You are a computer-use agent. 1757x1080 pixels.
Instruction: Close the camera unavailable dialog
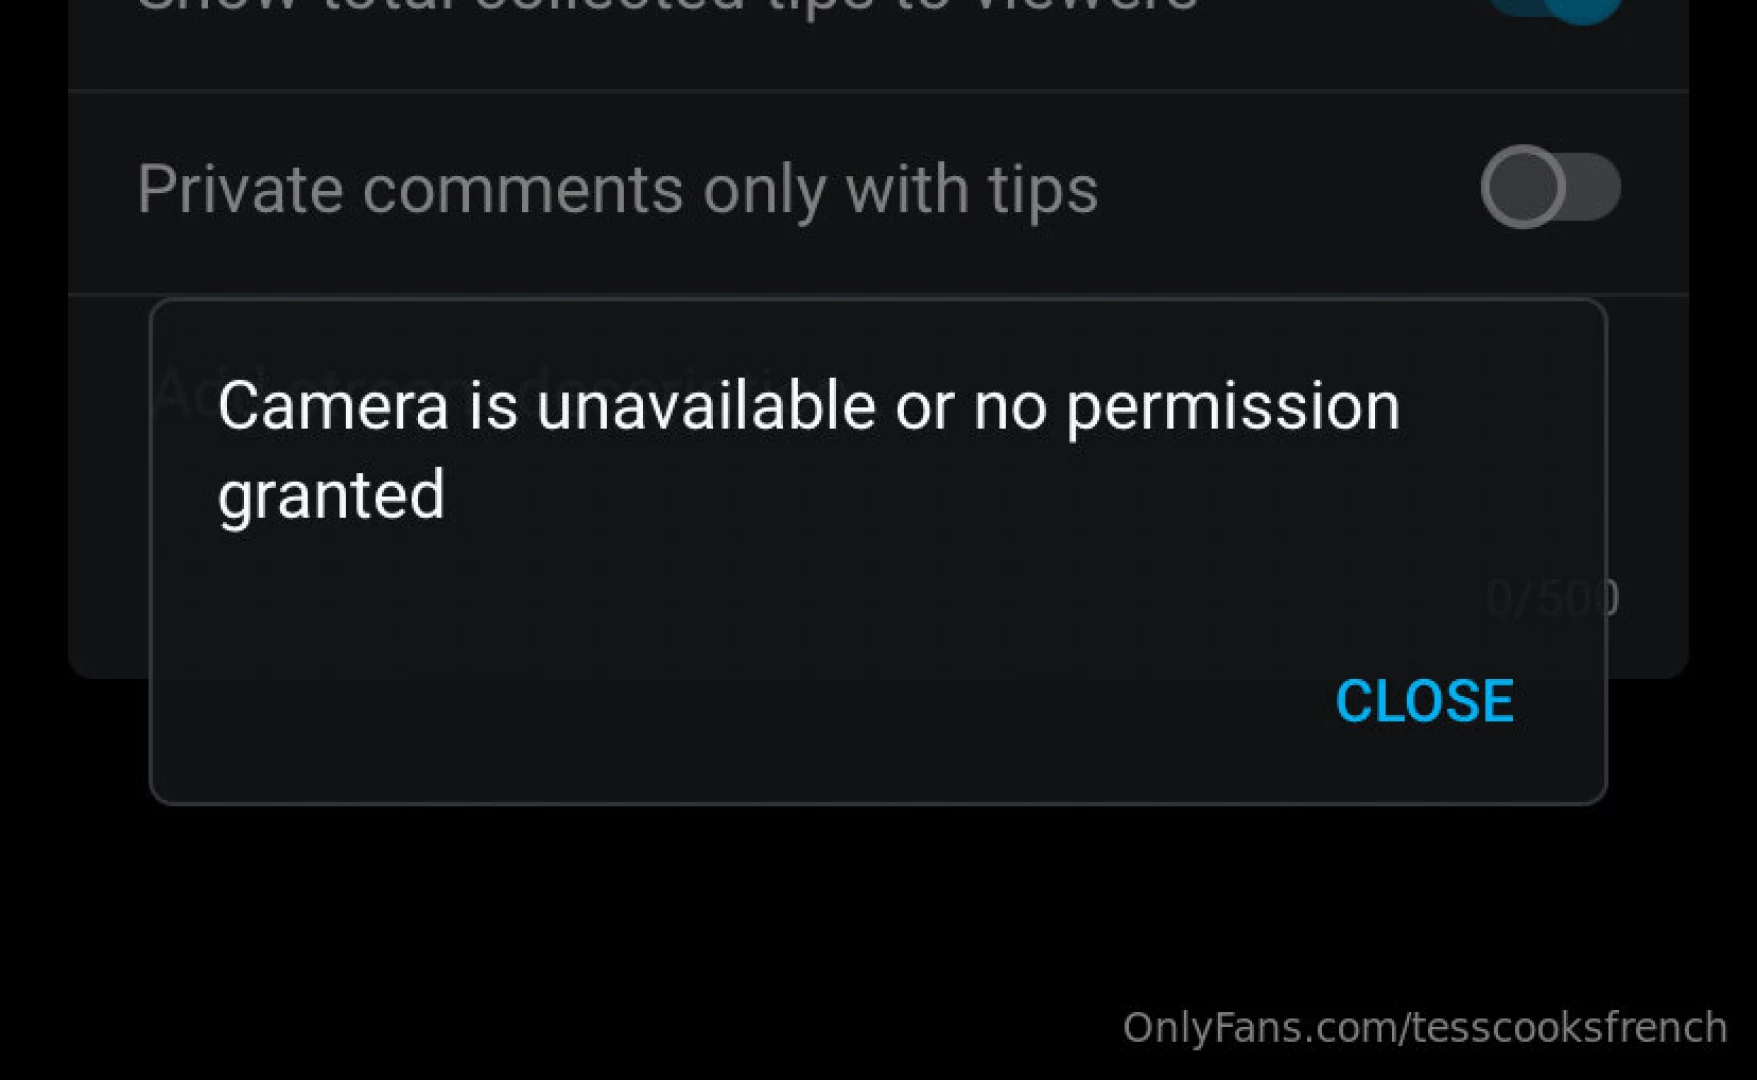(1424, 701)
